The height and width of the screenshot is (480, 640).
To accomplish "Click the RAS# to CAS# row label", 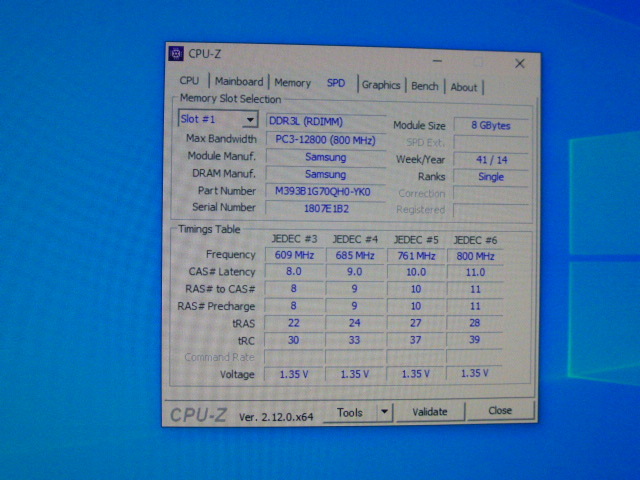I will pyautogui.click(x=220, y=289).
